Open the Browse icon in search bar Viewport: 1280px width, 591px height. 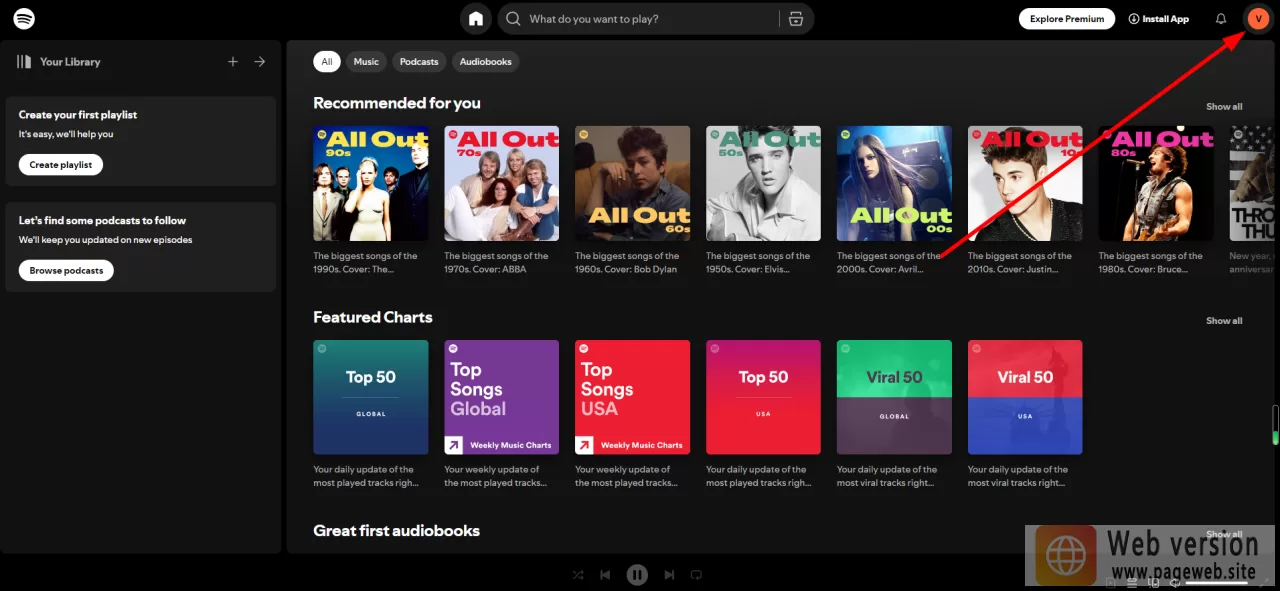(796, 19)
